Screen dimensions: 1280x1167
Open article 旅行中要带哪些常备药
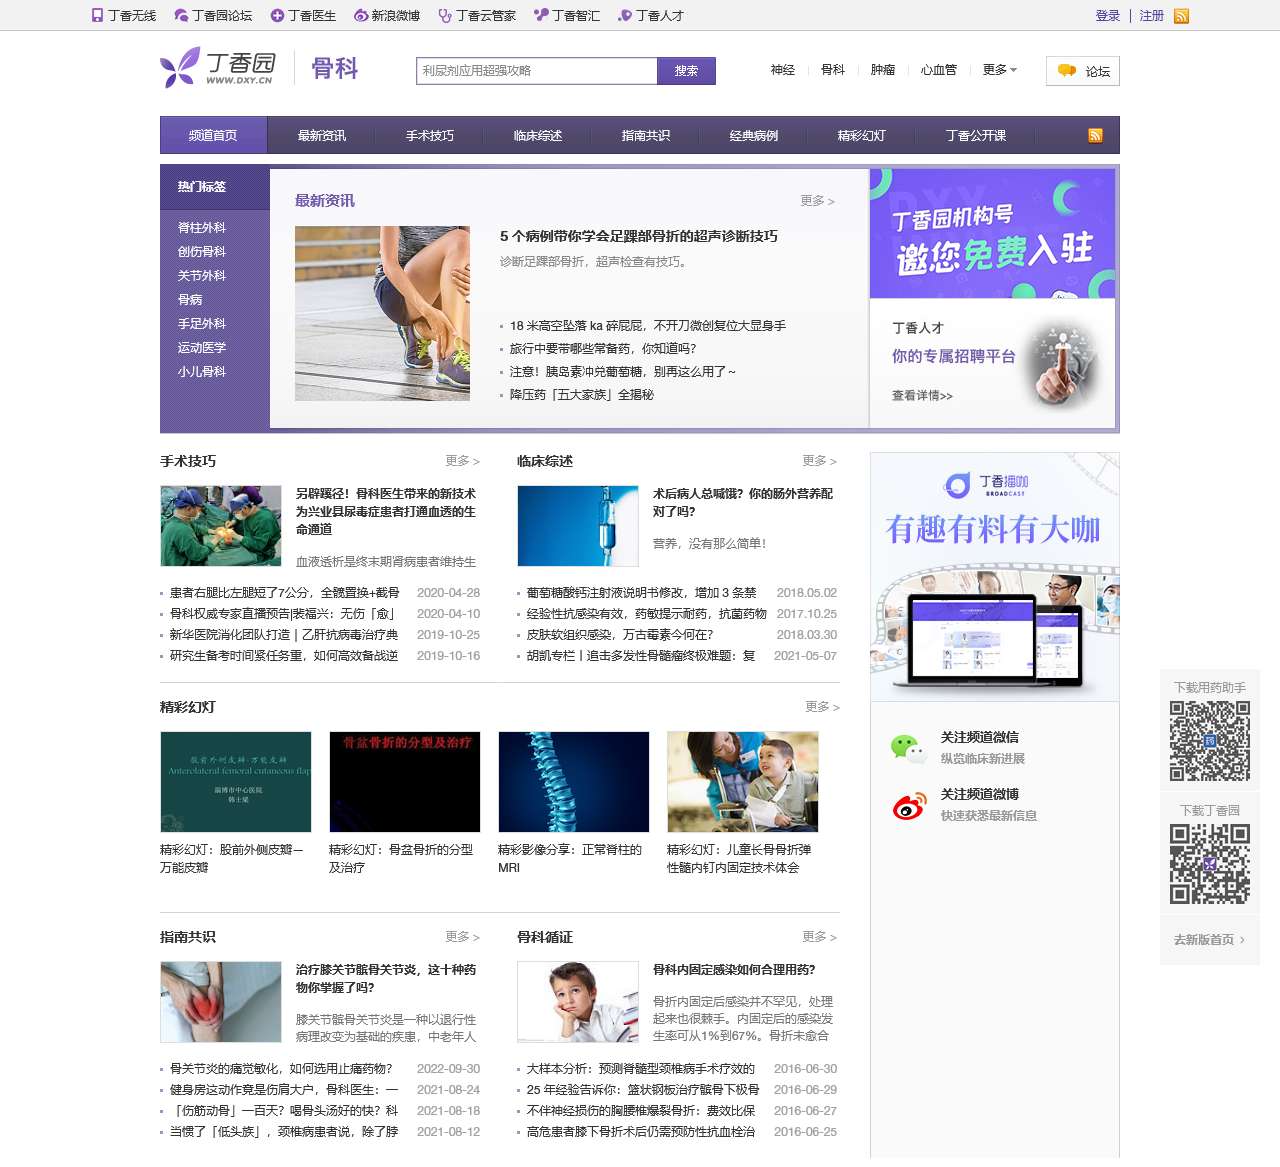coord(603,349)
